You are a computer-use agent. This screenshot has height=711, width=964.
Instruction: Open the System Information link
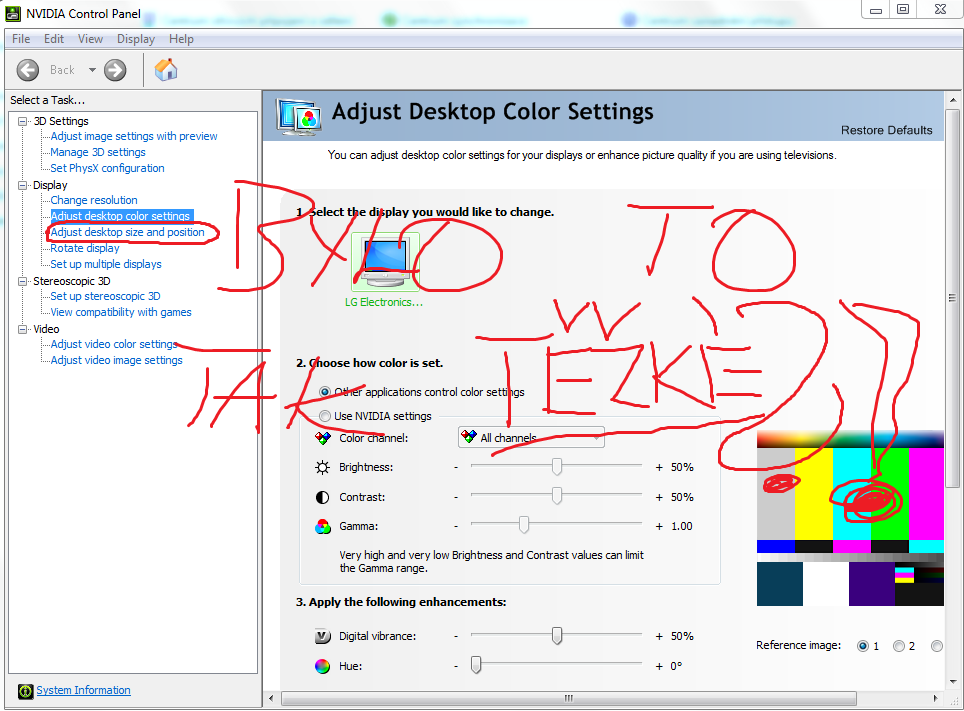tap(83, 690)
